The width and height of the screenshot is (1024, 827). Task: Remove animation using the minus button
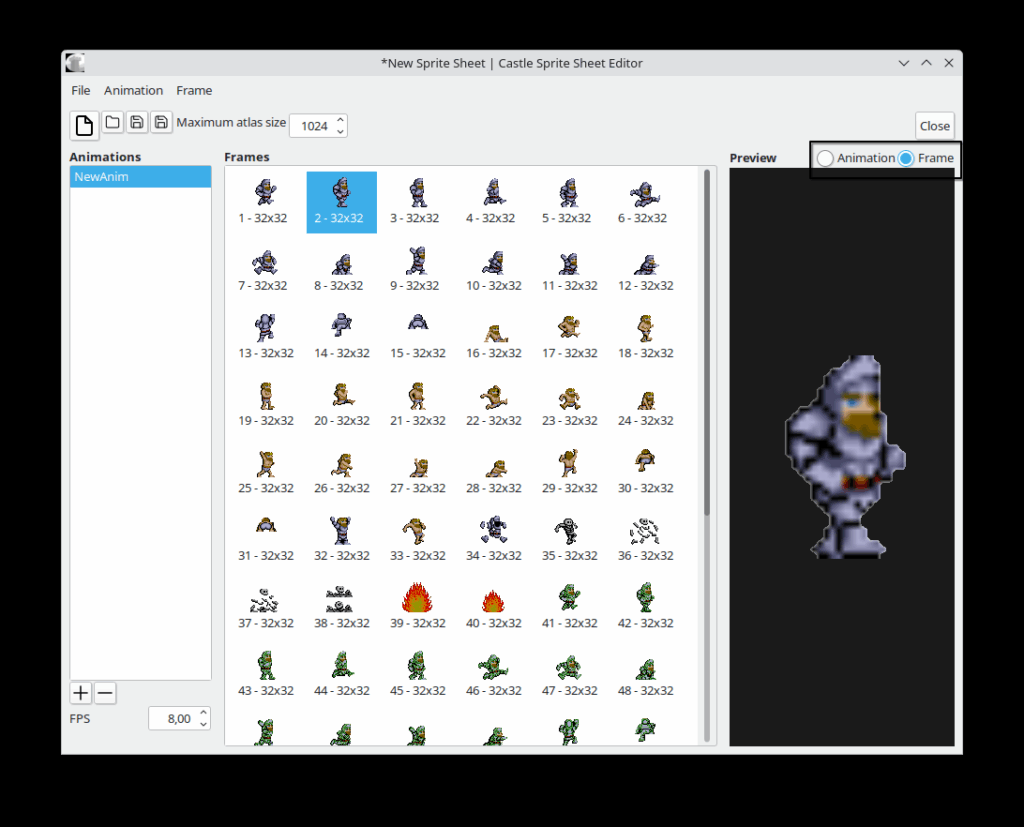pos(105,693)
